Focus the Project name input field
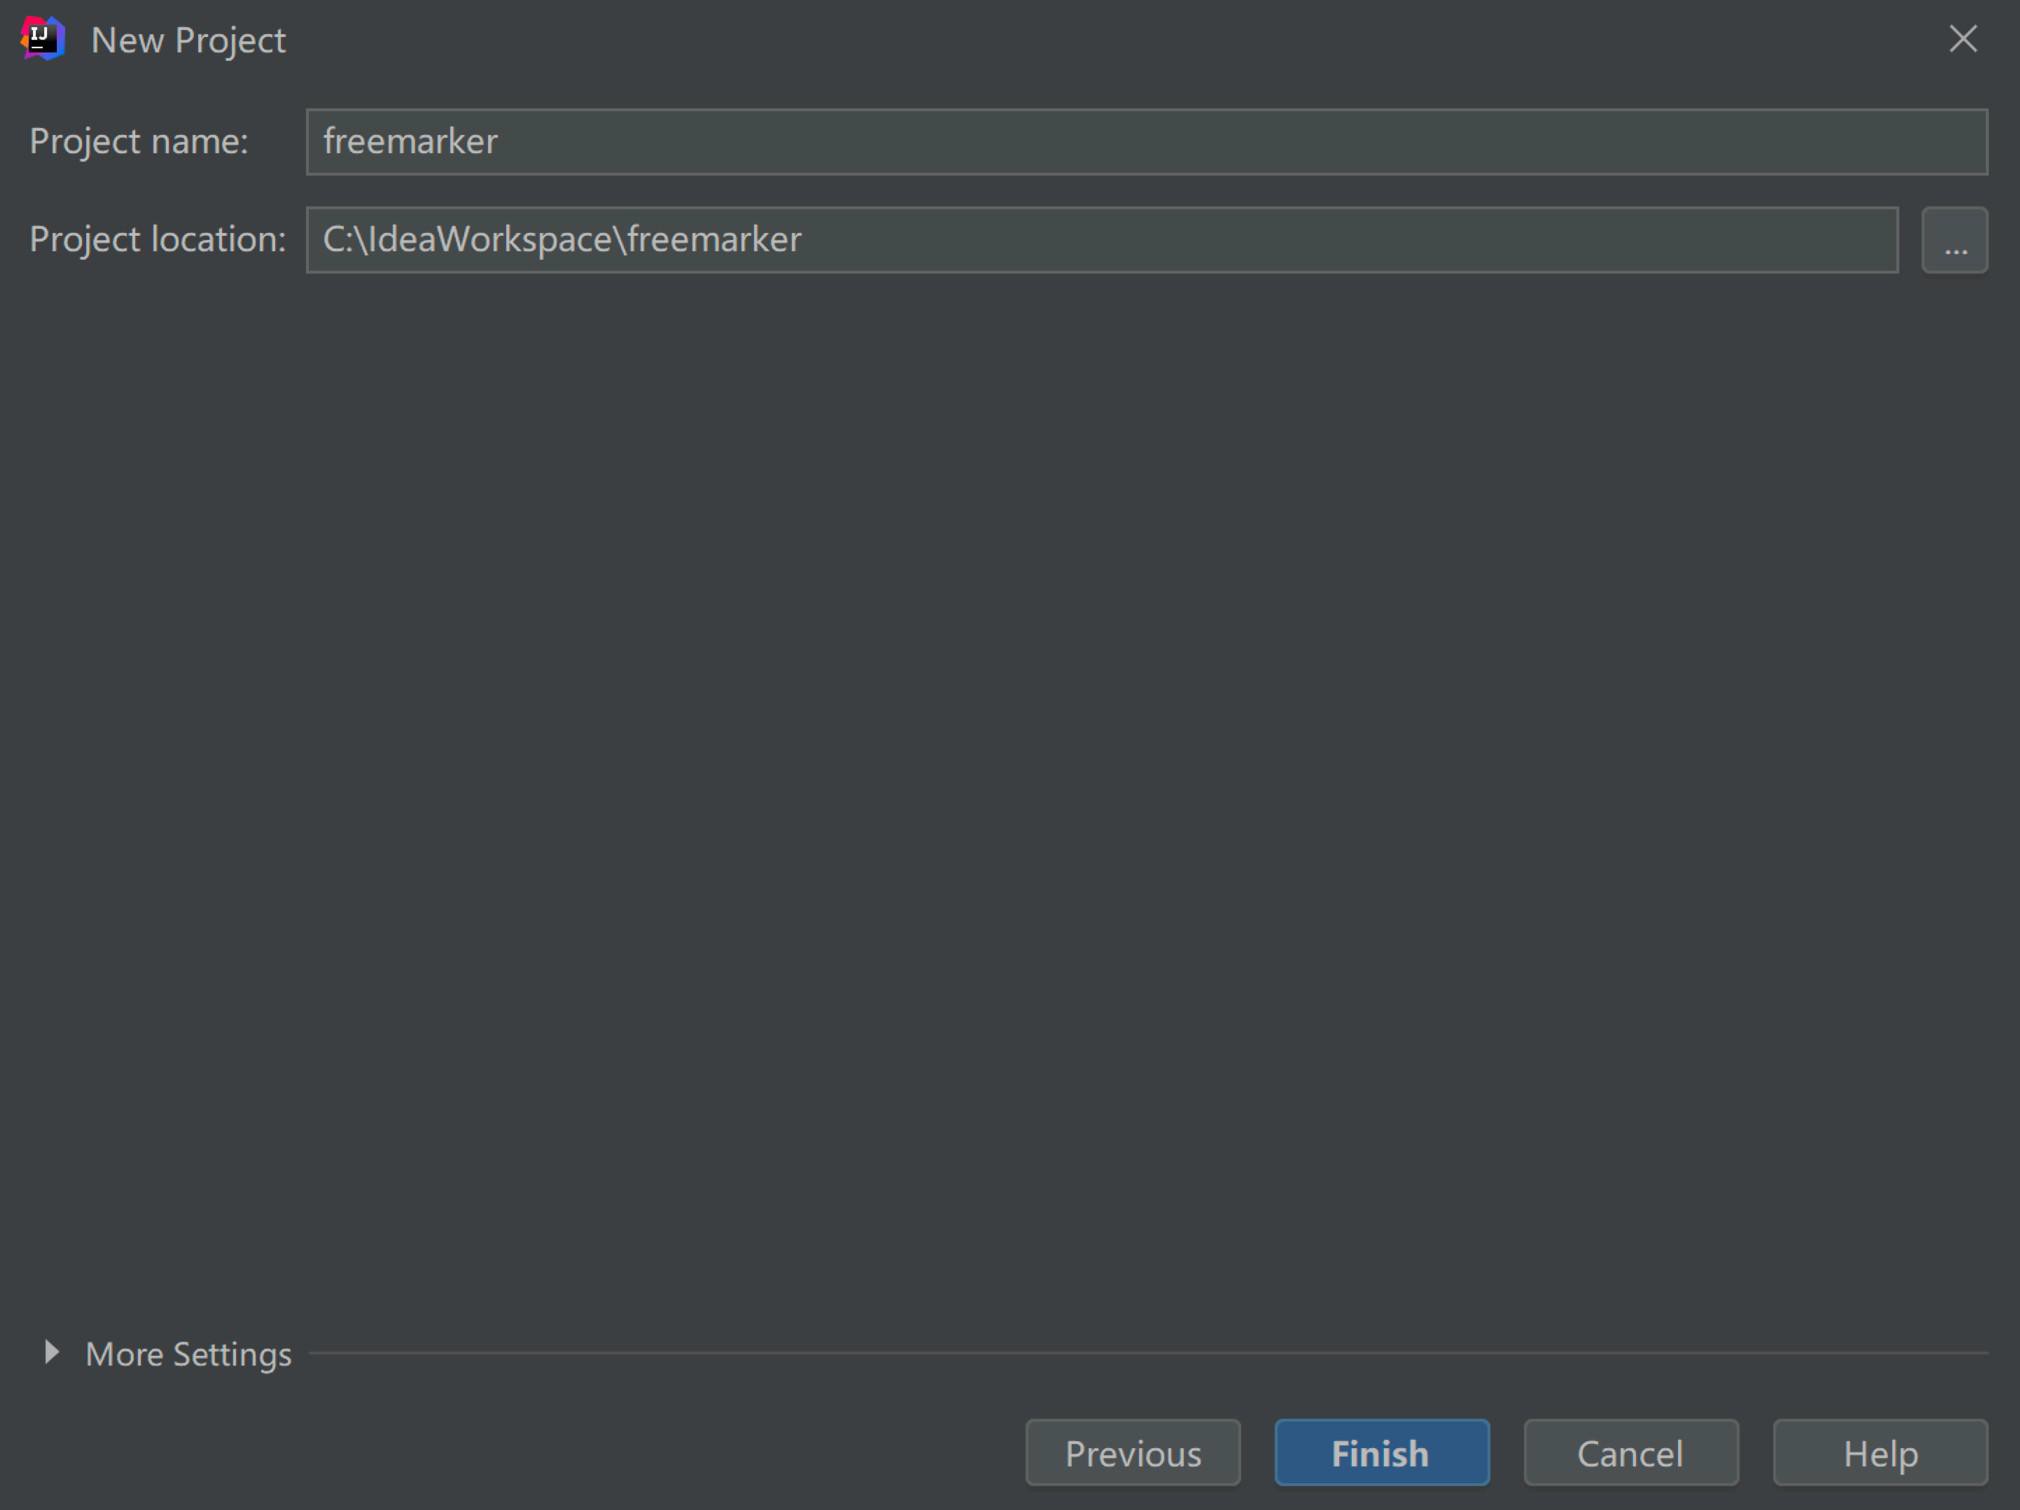Viewport: 2020px width, 1510px height. pos(1145,142)
